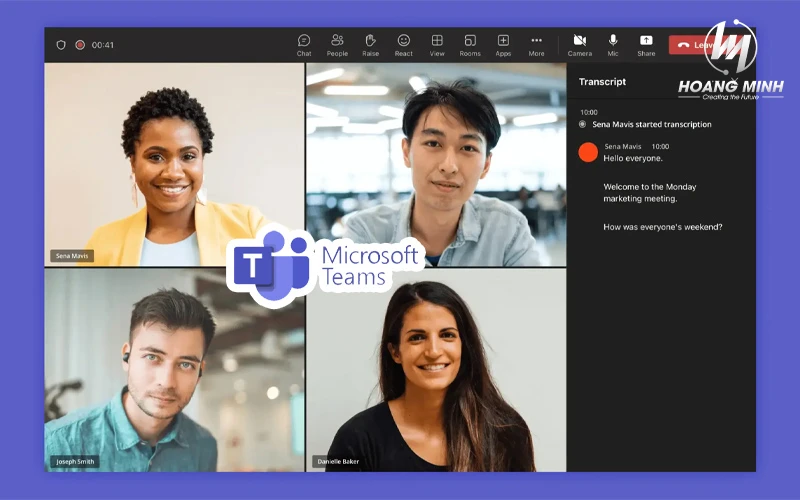
Task: Open More actions menu
Action: pyautogui.click(x=536, y=45)
